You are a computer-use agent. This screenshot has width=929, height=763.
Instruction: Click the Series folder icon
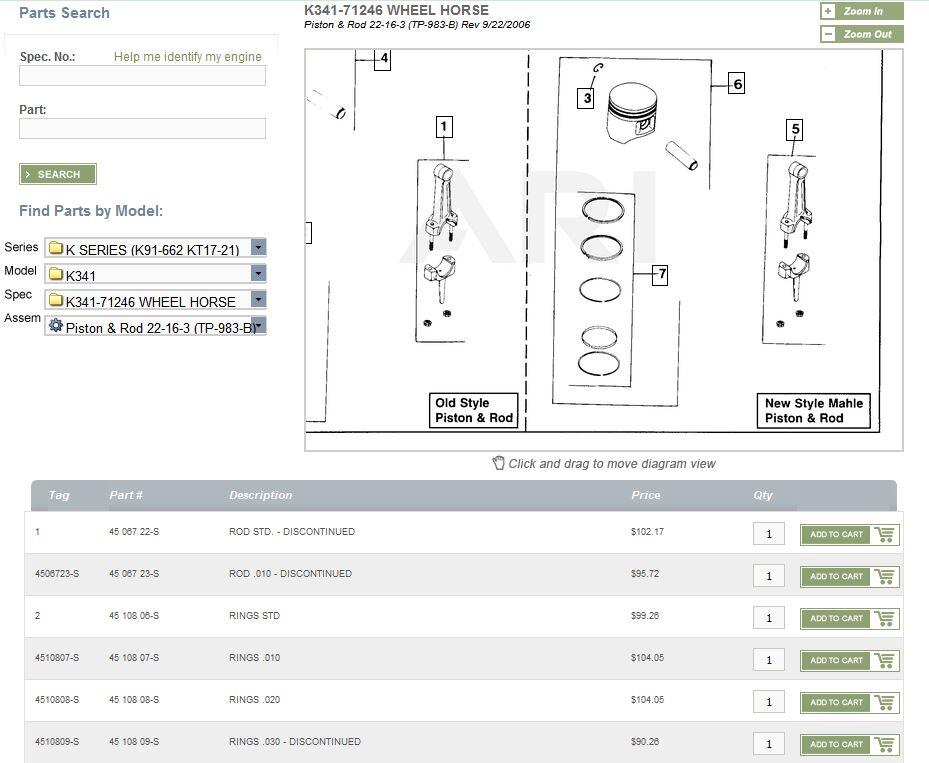pyautogui.click(x=56, y=248)
